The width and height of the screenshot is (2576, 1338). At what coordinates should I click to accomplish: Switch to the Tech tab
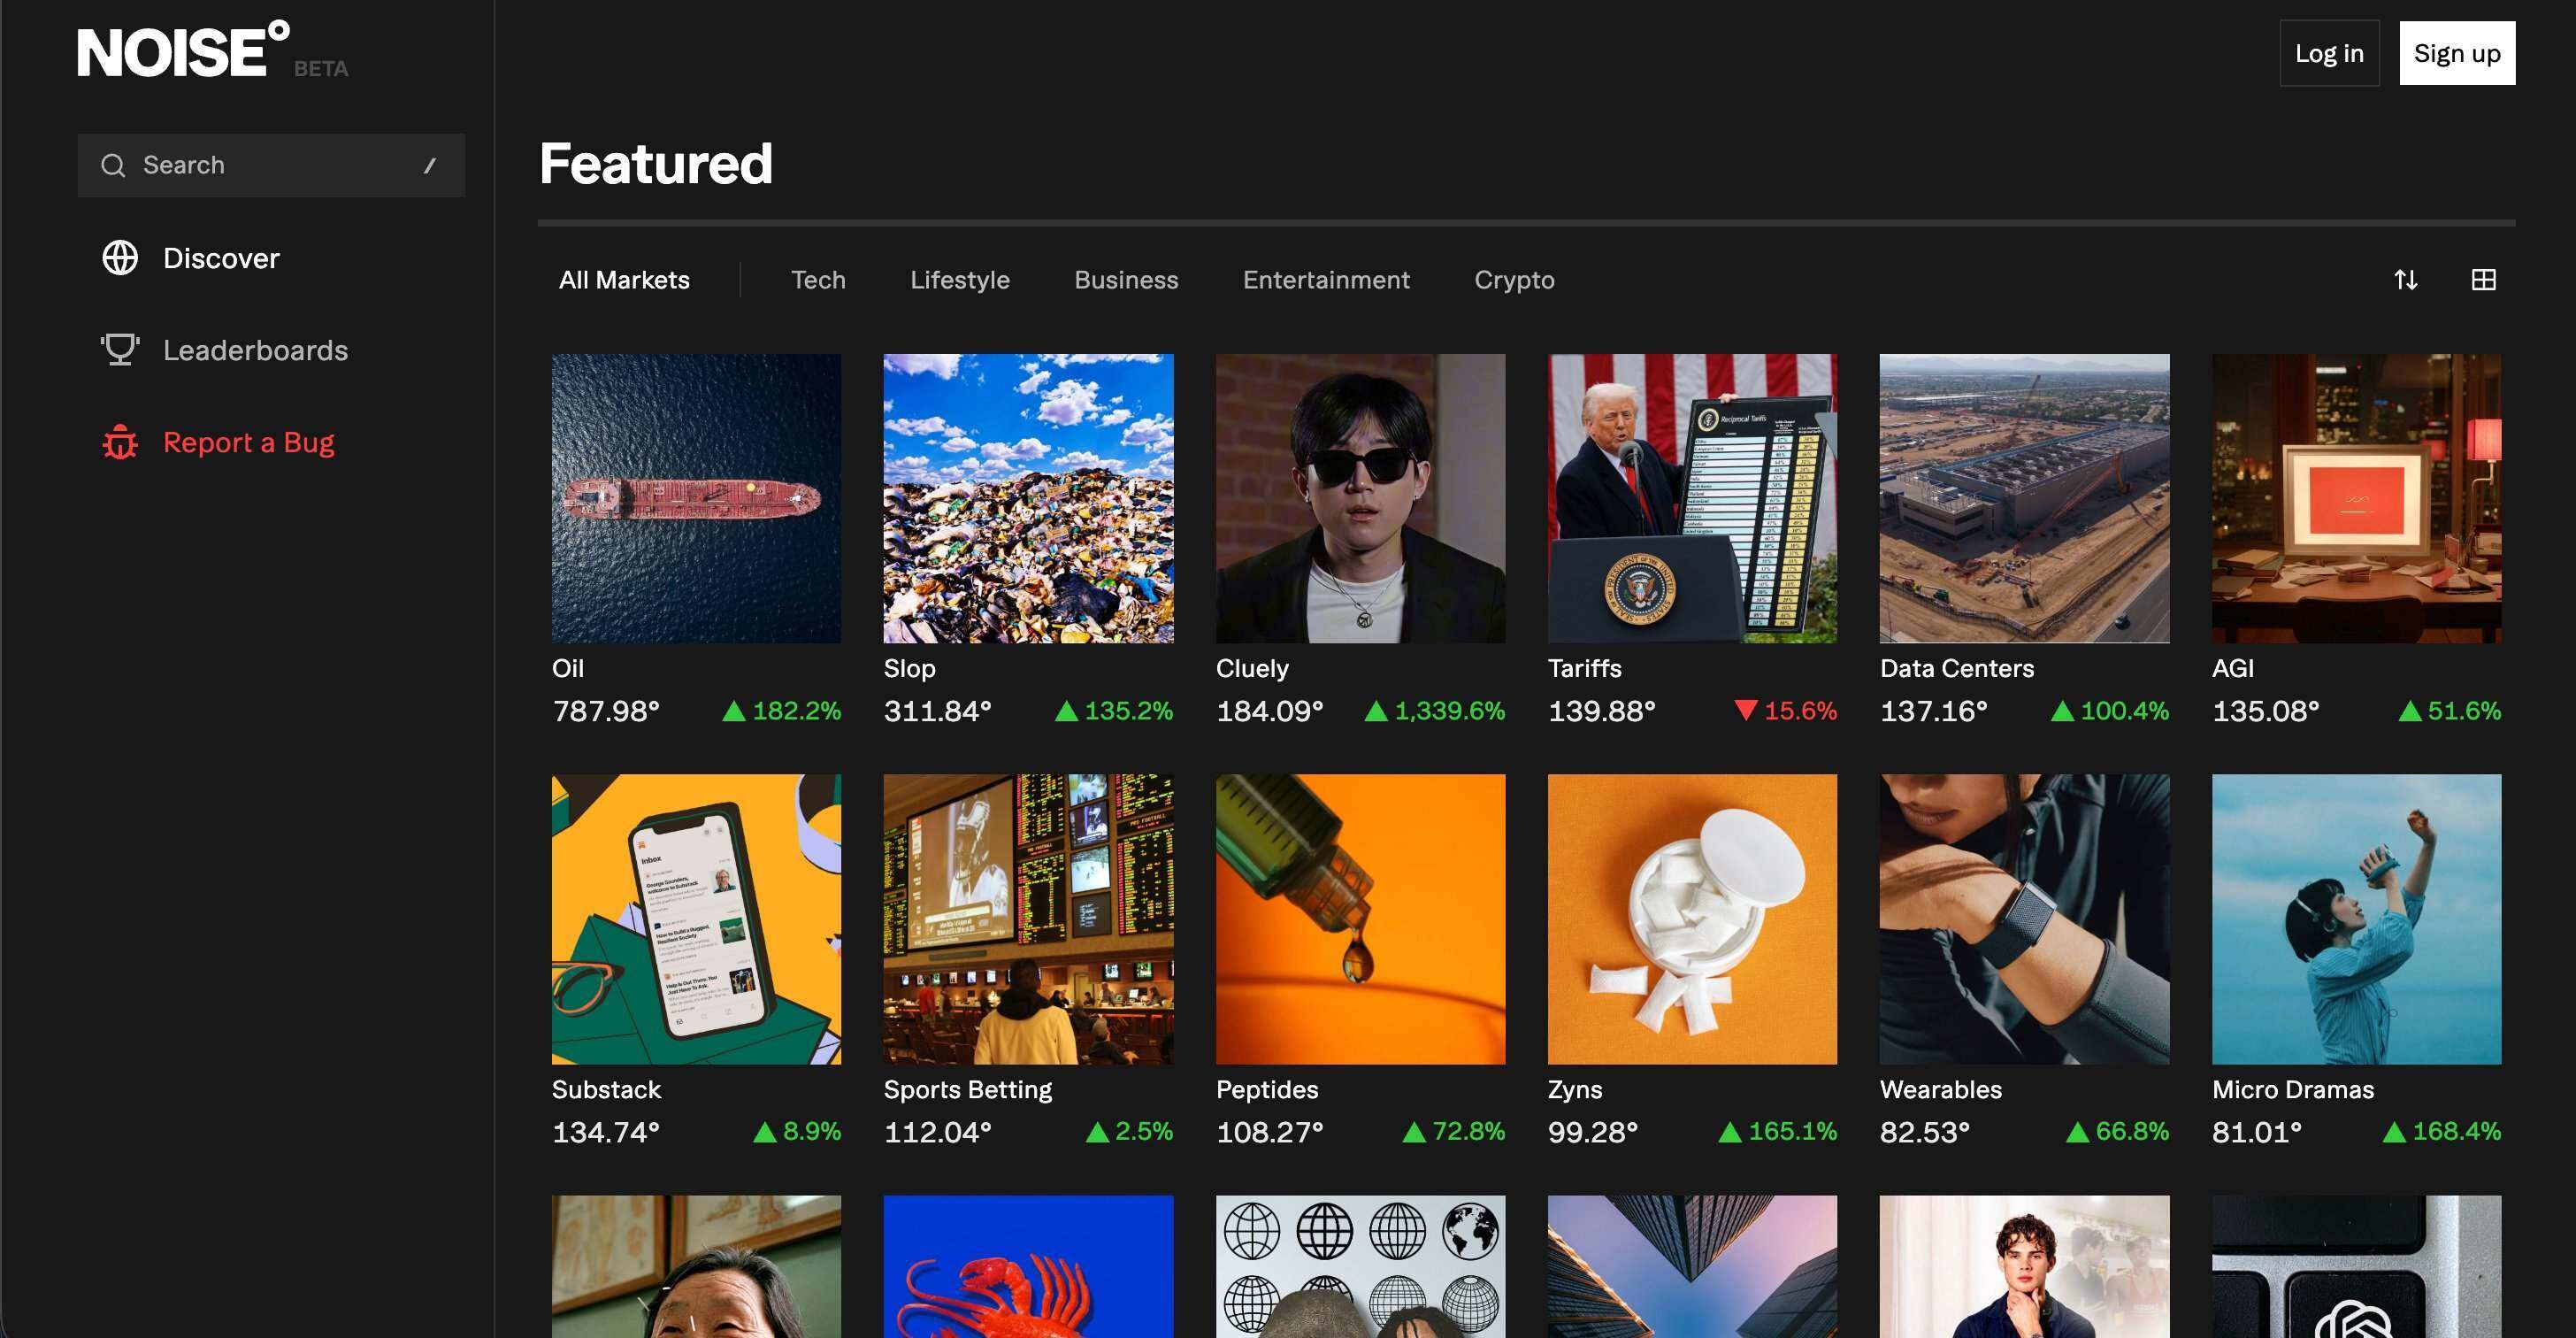coord(818,280)
